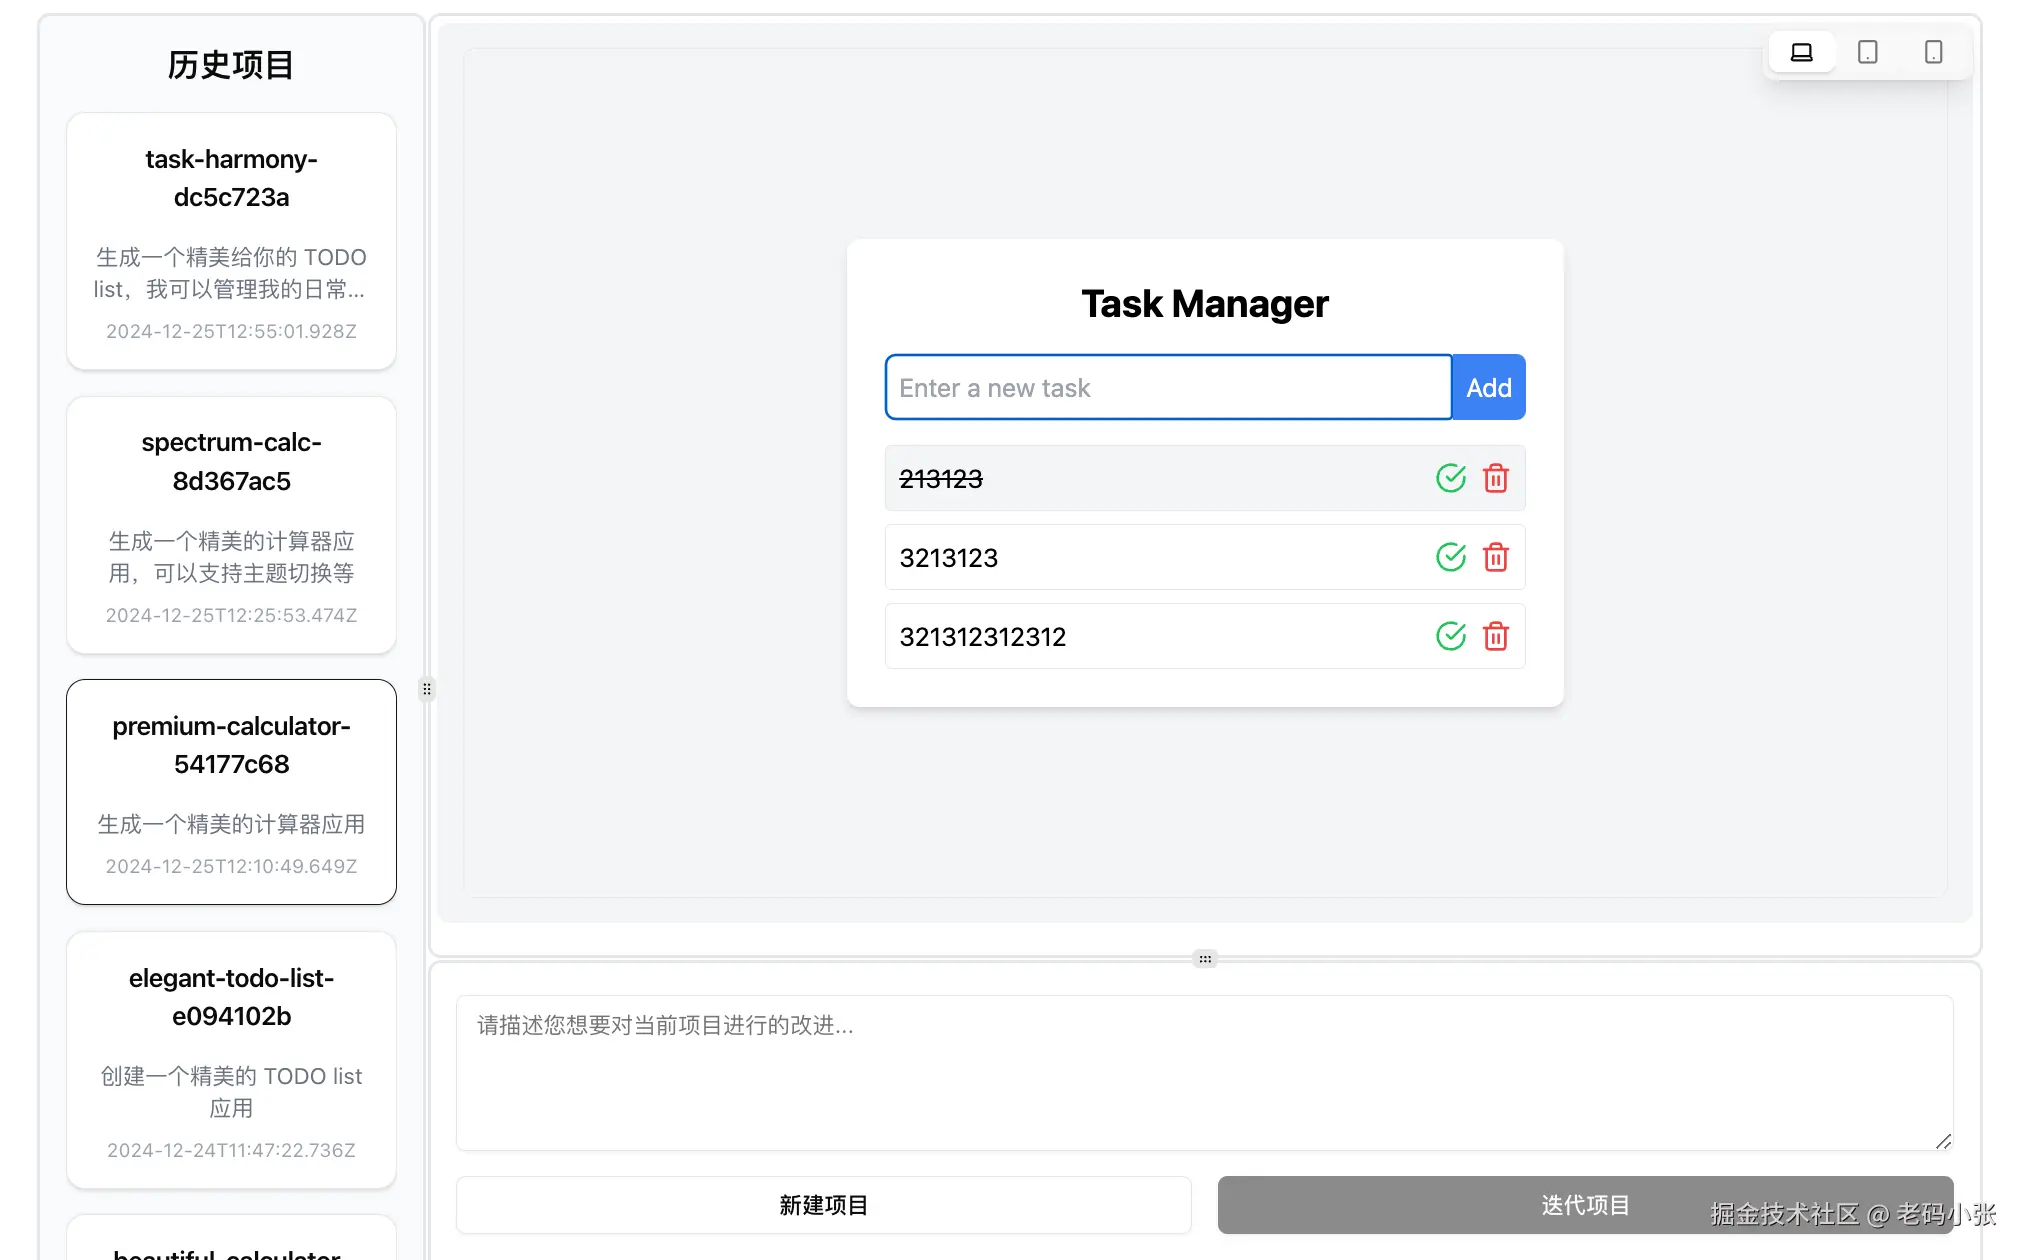
Task: Mark task 321312312312 as complete
Action: point(1450,637)
